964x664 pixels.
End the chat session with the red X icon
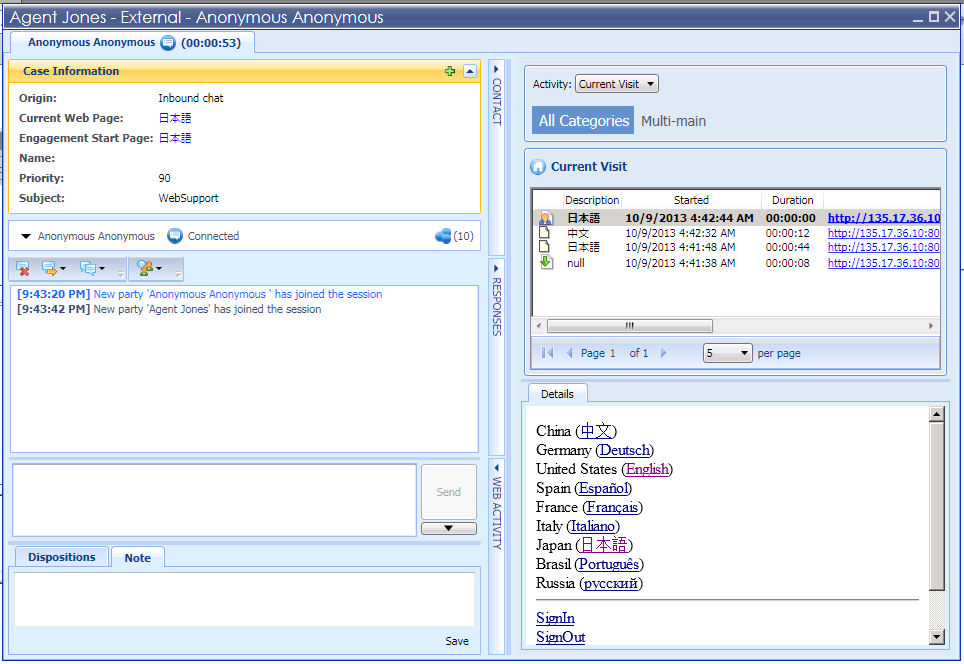point(23,269)
